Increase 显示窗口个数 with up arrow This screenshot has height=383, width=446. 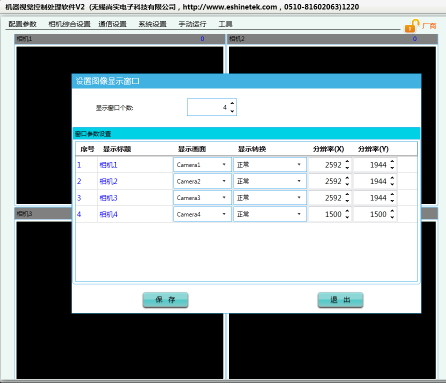[232, 104]
